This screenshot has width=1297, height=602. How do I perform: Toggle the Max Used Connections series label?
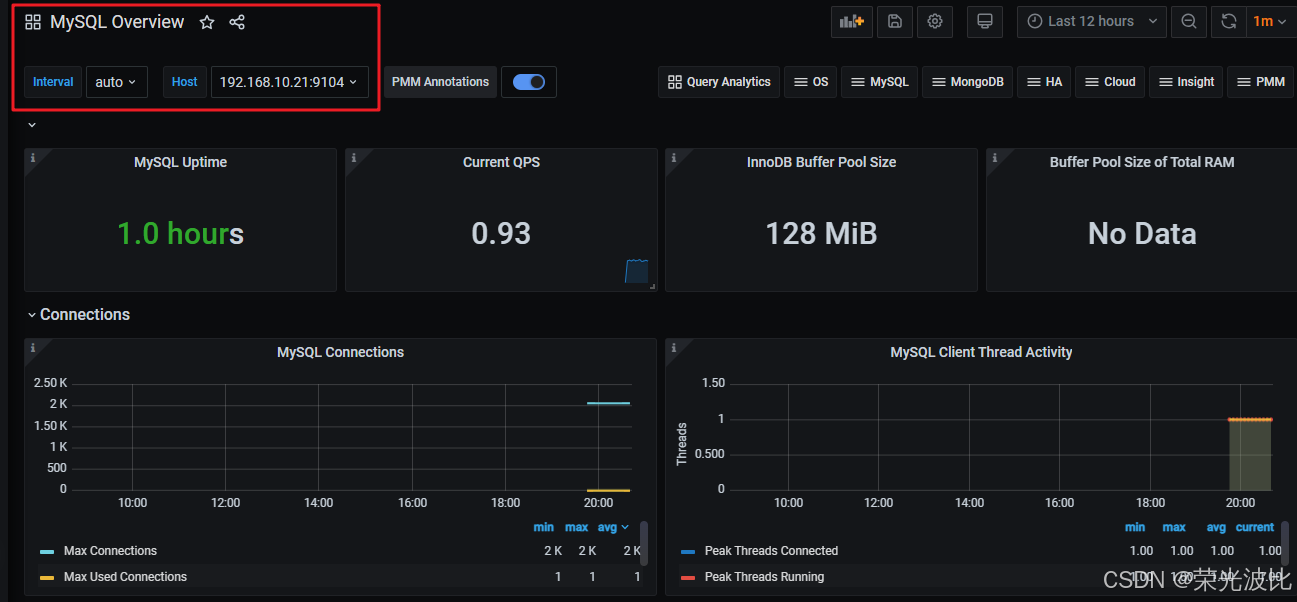(125, 577)
